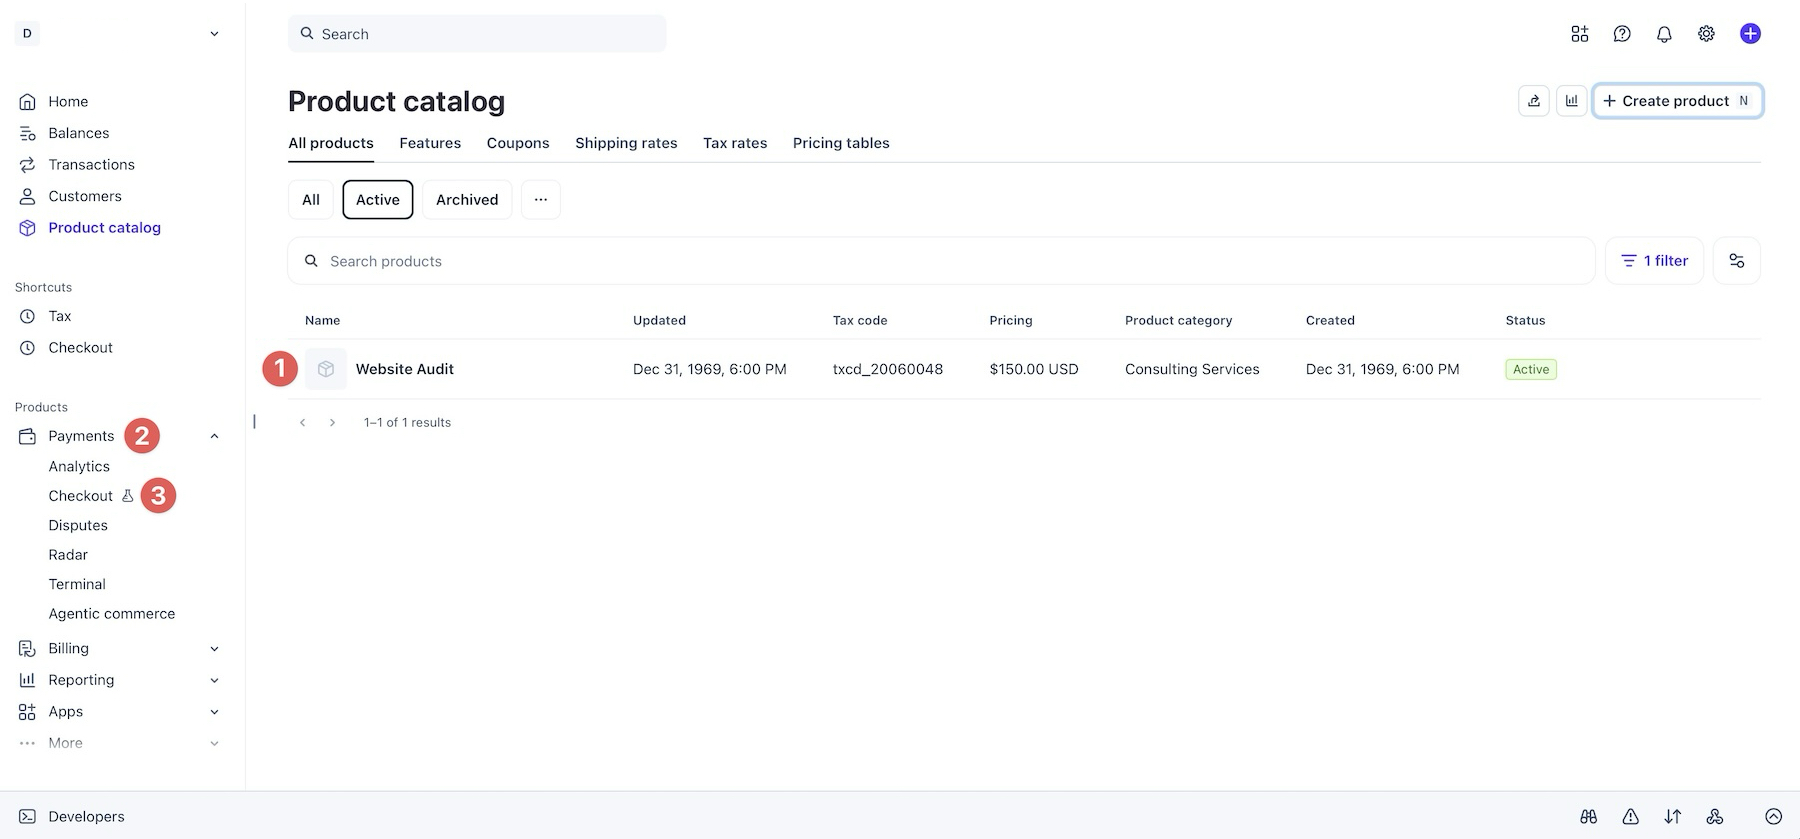1800x839 pixels.
Task: Open the help question mark icon
Action: click(x=1622, y=34)
